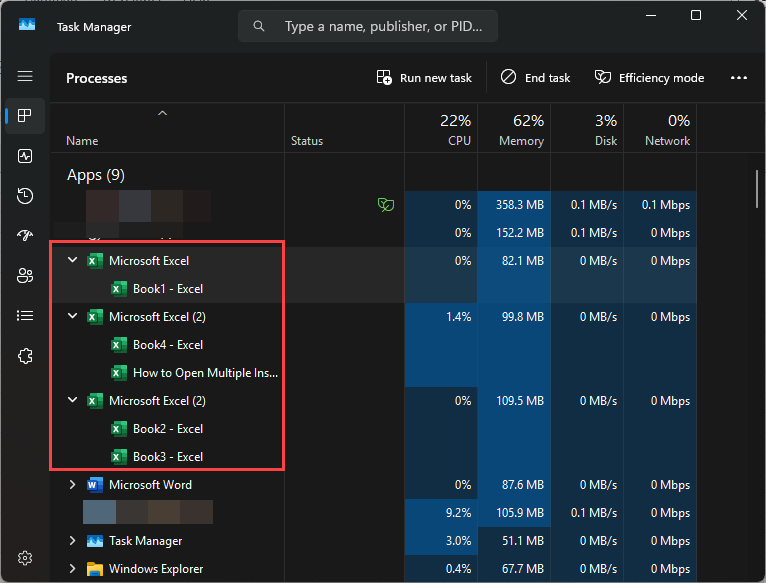The height and width of the screenshot is (583, 766).
Task: Click the Task Manager app icon in title bar
Action: [27, 24]
